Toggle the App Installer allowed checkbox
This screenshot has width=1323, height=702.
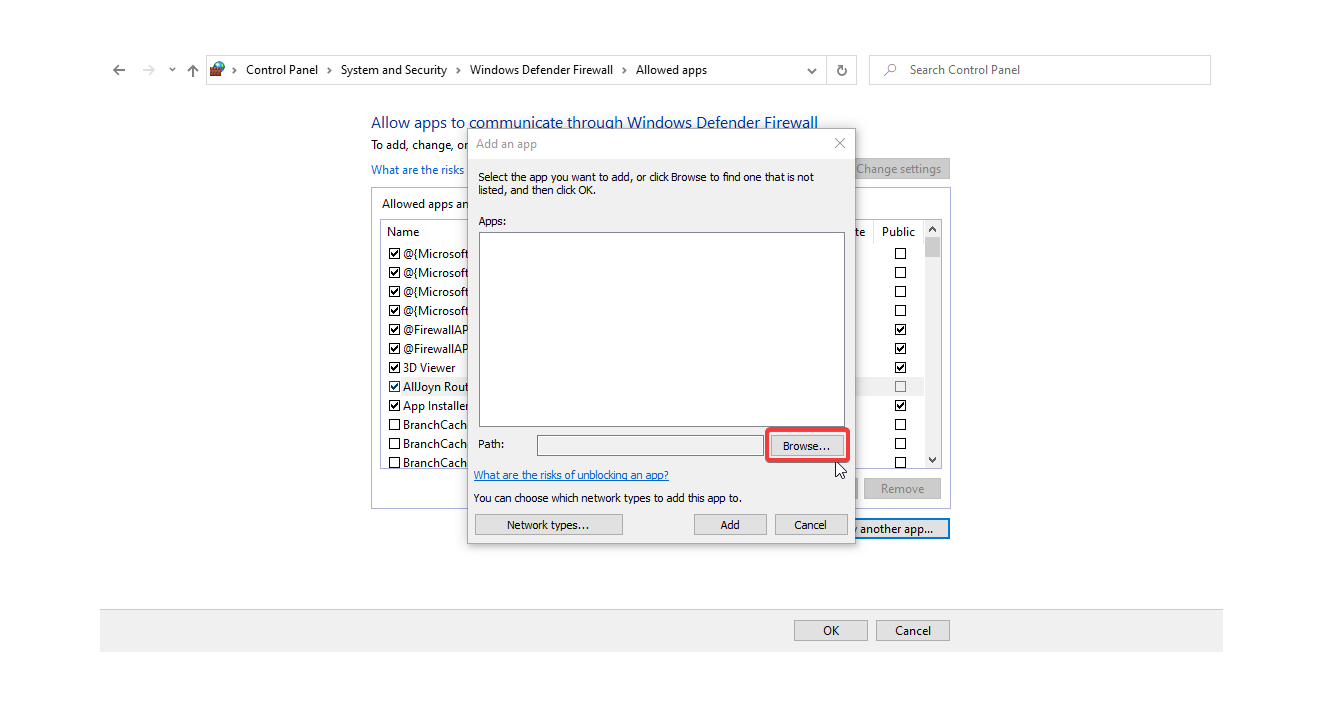[394, 406]
